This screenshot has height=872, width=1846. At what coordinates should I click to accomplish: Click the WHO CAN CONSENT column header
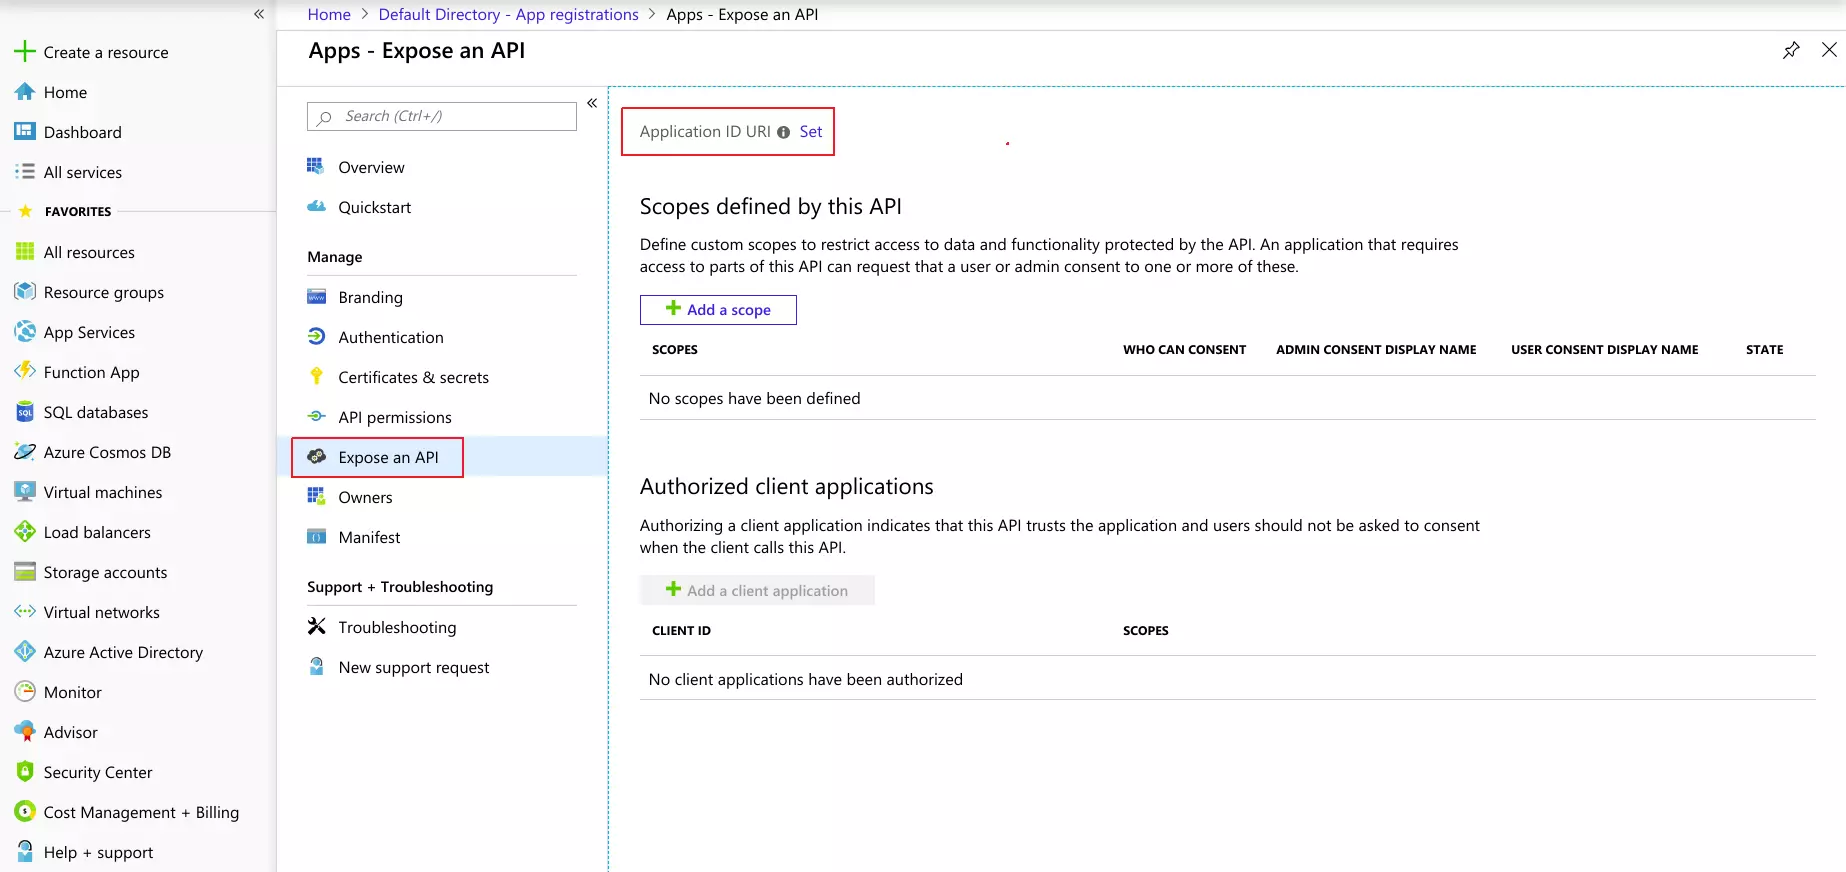point(1184,350)
